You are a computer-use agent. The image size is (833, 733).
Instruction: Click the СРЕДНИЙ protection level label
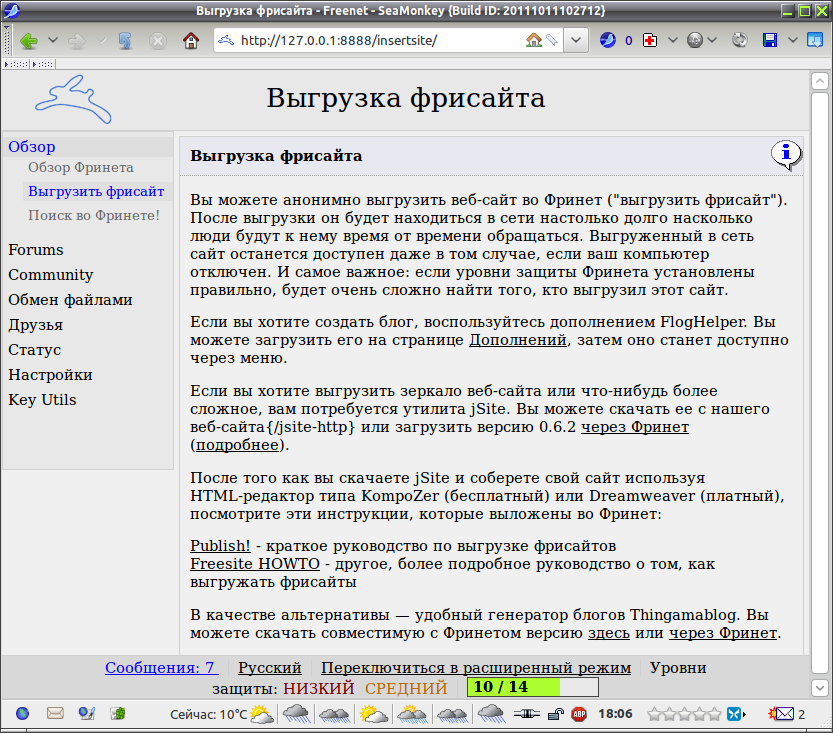(406, 688)
